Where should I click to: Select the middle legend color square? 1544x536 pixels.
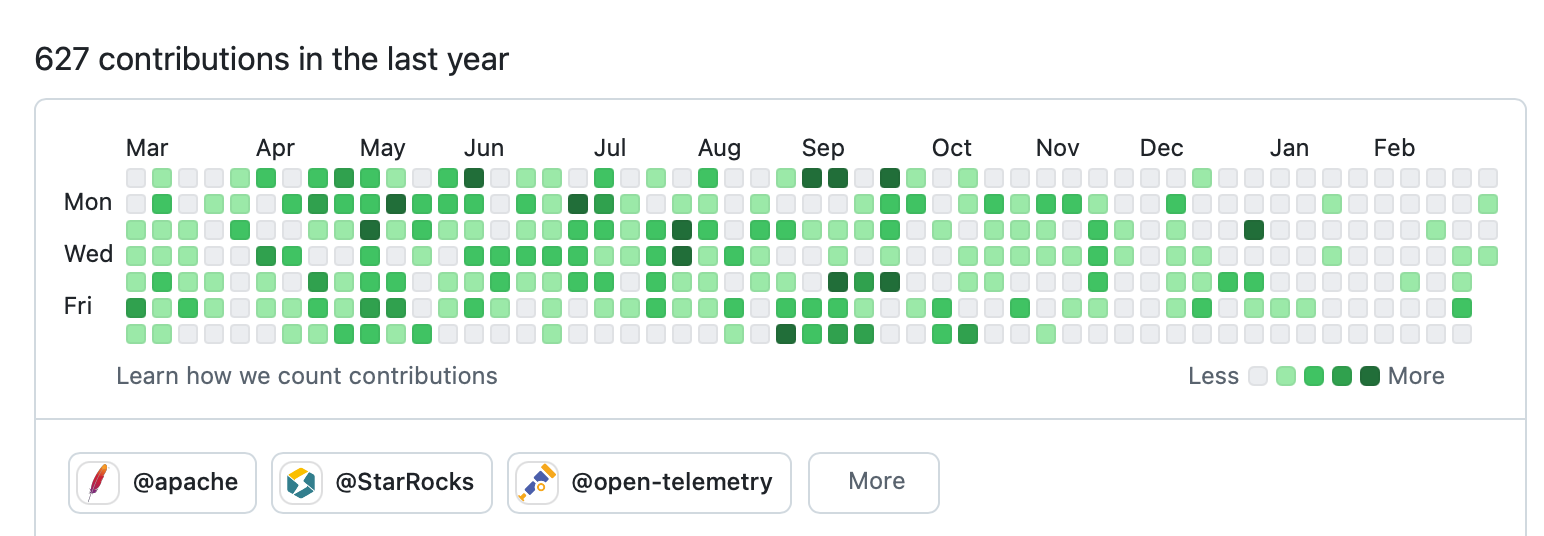(1314, 376)
